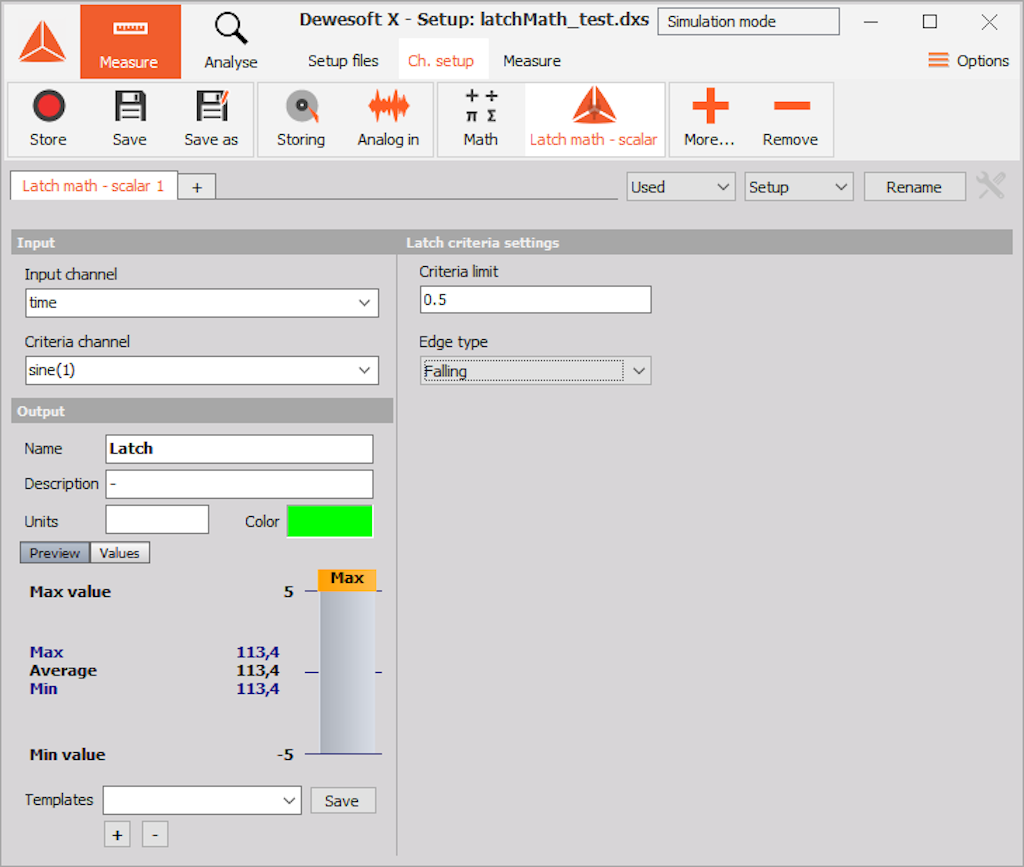Click the minus button below Templates
This screenshot has width=1024, height=867.
[x=155, y=834]
